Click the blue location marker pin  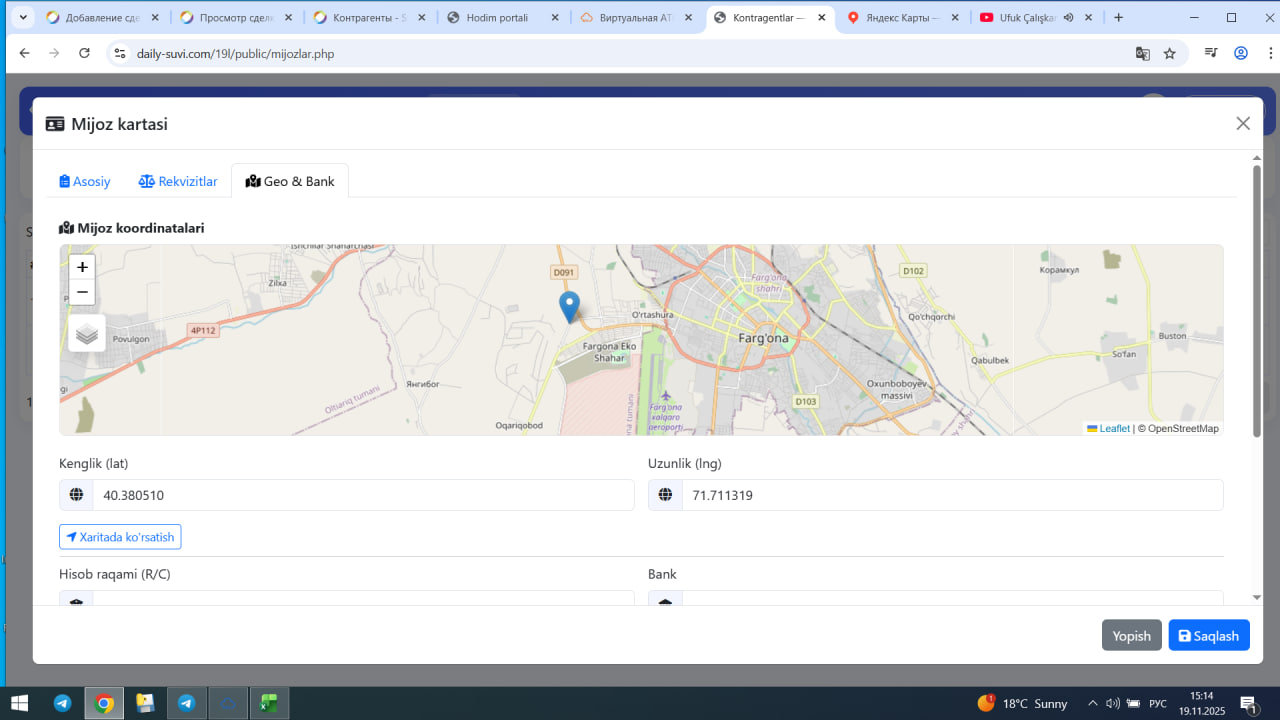pos(569,306)
